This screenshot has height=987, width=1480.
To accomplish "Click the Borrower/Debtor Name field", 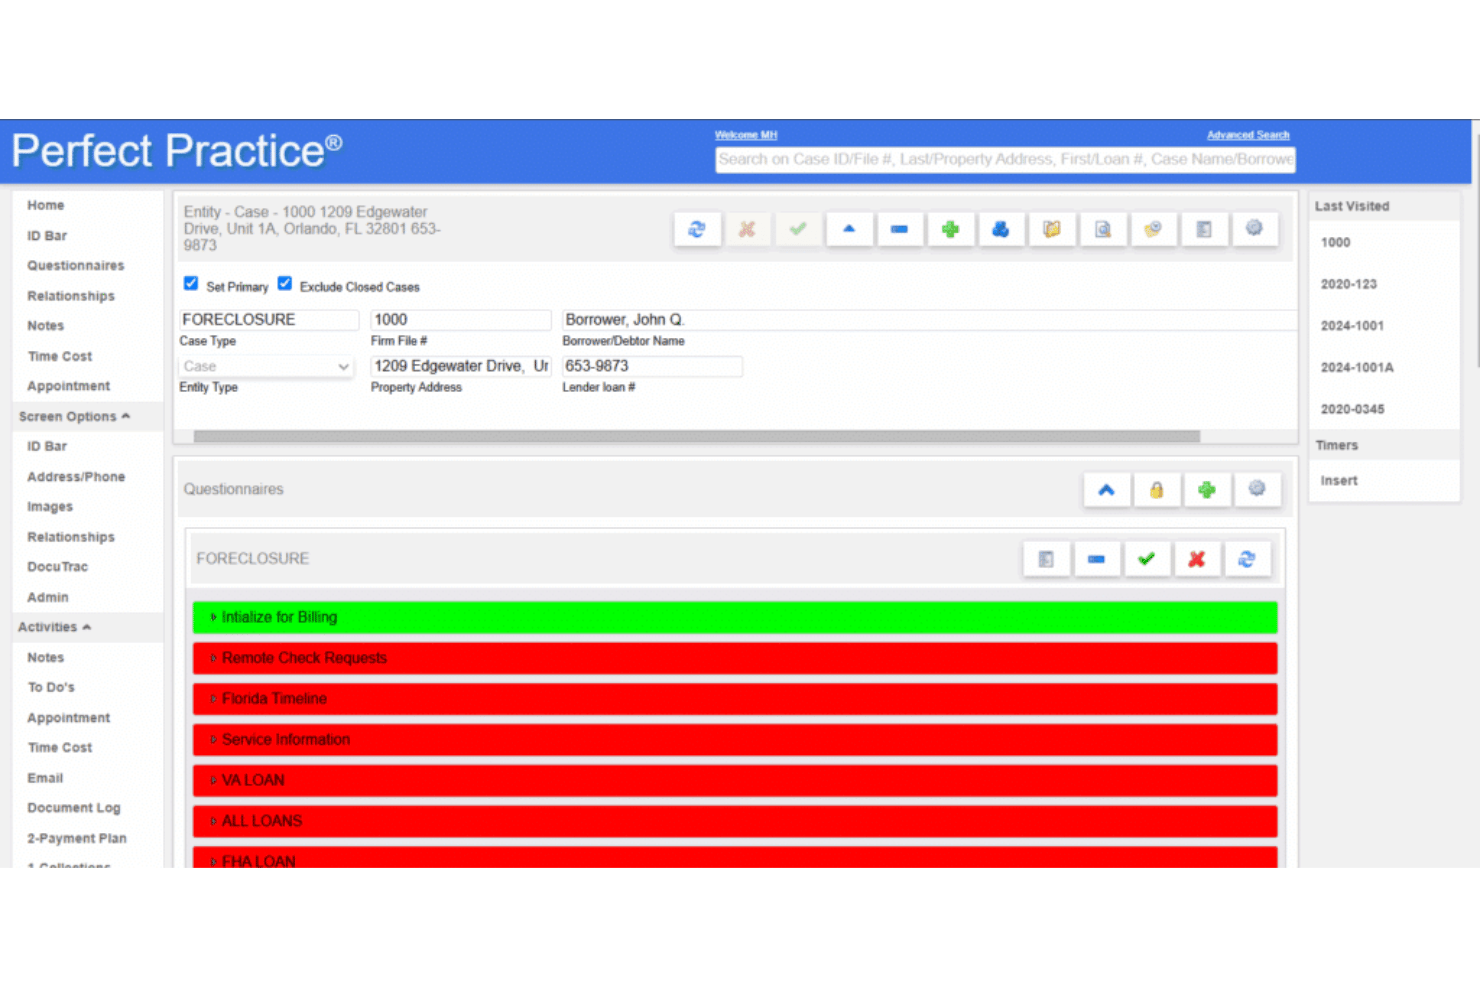I will click(929, 320).
